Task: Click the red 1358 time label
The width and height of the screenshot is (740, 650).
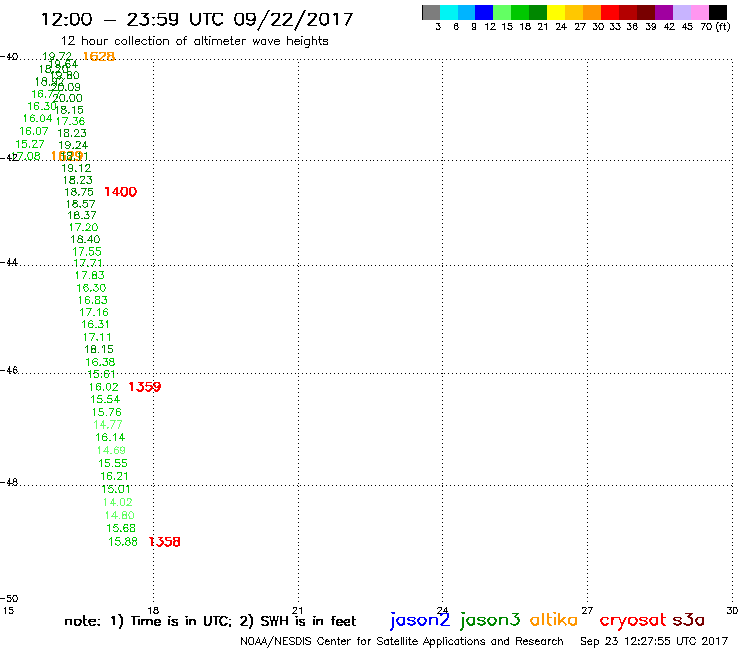Action: 164,542
